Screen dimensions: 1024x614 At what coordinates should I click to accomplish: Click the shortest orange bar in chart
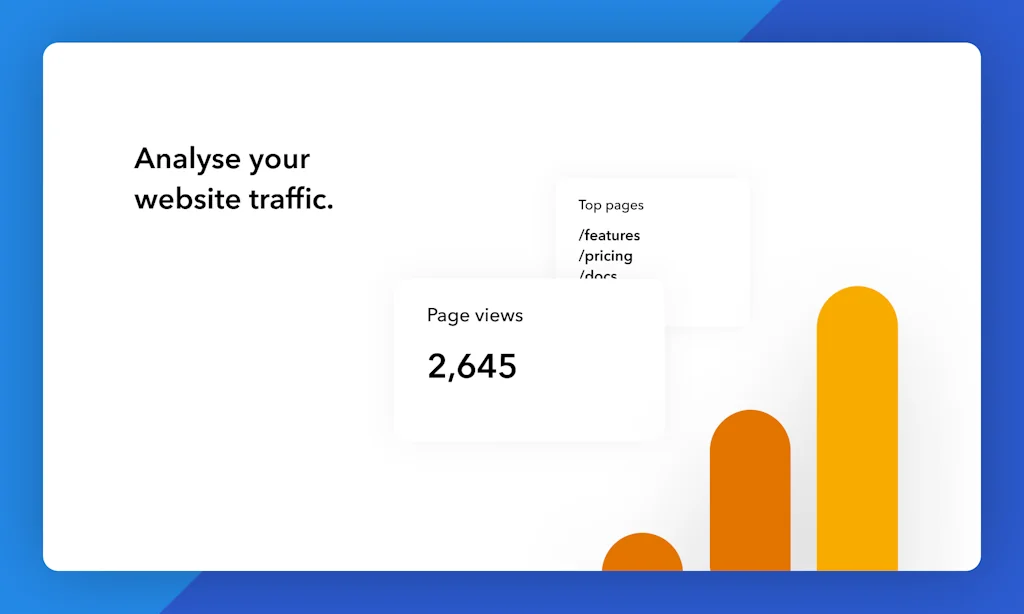(x=642, y=552)
